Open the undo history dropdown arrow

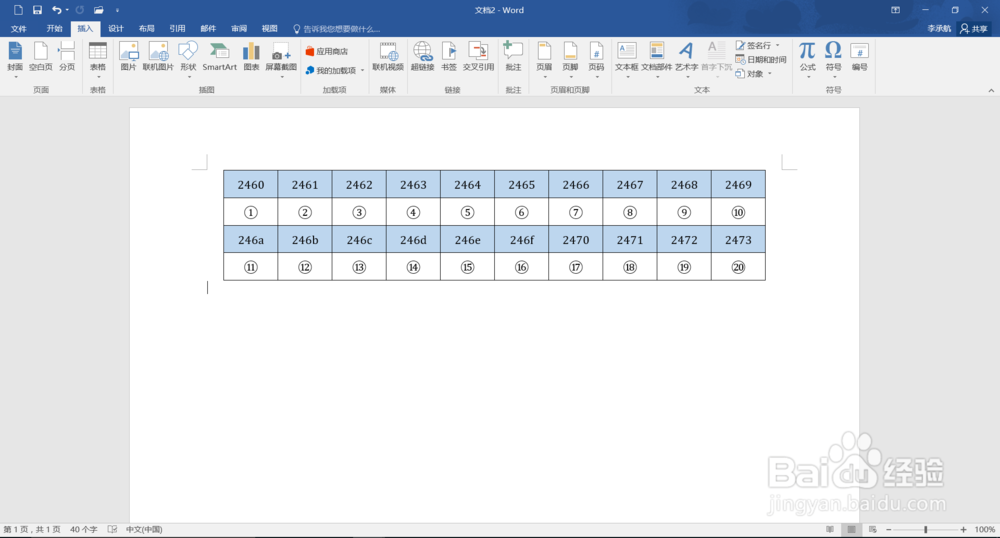point(67,10)
